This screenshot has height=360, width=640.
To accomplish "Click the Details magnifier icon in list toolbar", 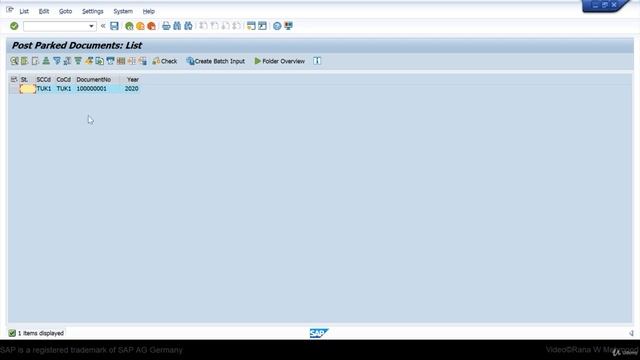I will (x=14, y=61).
